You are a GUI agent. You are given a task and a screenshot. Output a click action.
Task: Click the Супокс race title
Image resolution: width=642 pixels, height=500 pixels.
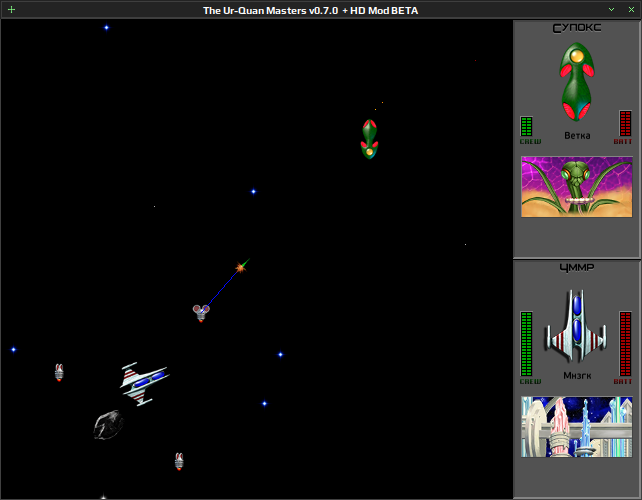[577, 28]
